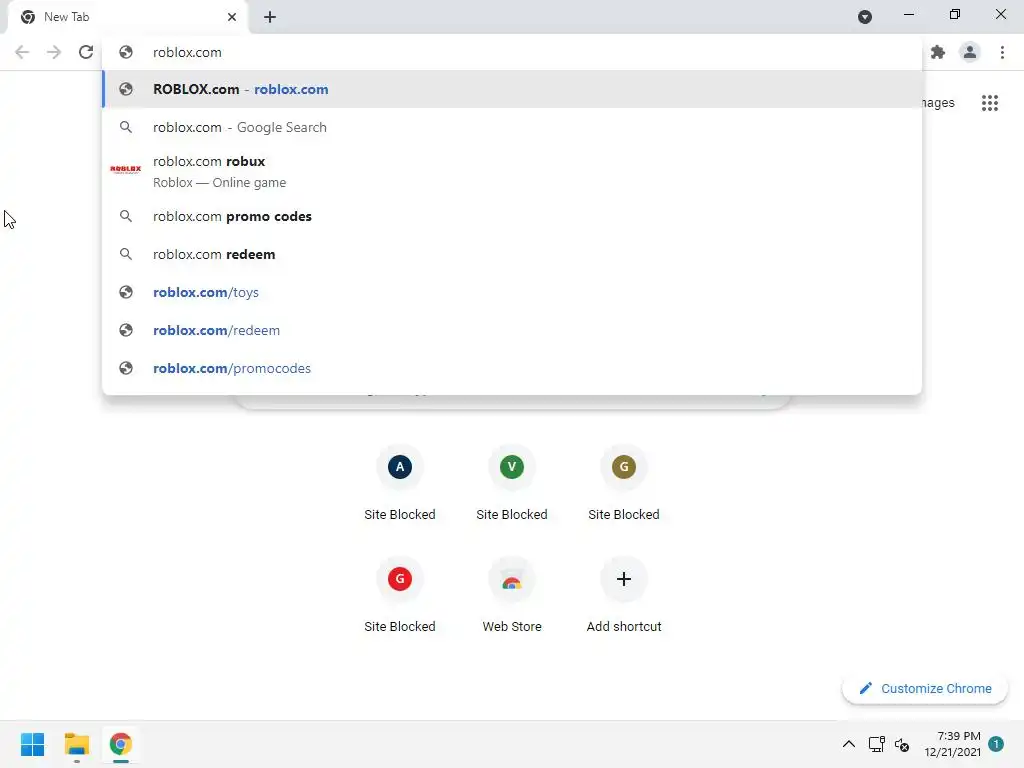Open the Site Blocked shortcut with V icon
The width and height of the screenshot is (1024, 768).
tap(511, 483)
